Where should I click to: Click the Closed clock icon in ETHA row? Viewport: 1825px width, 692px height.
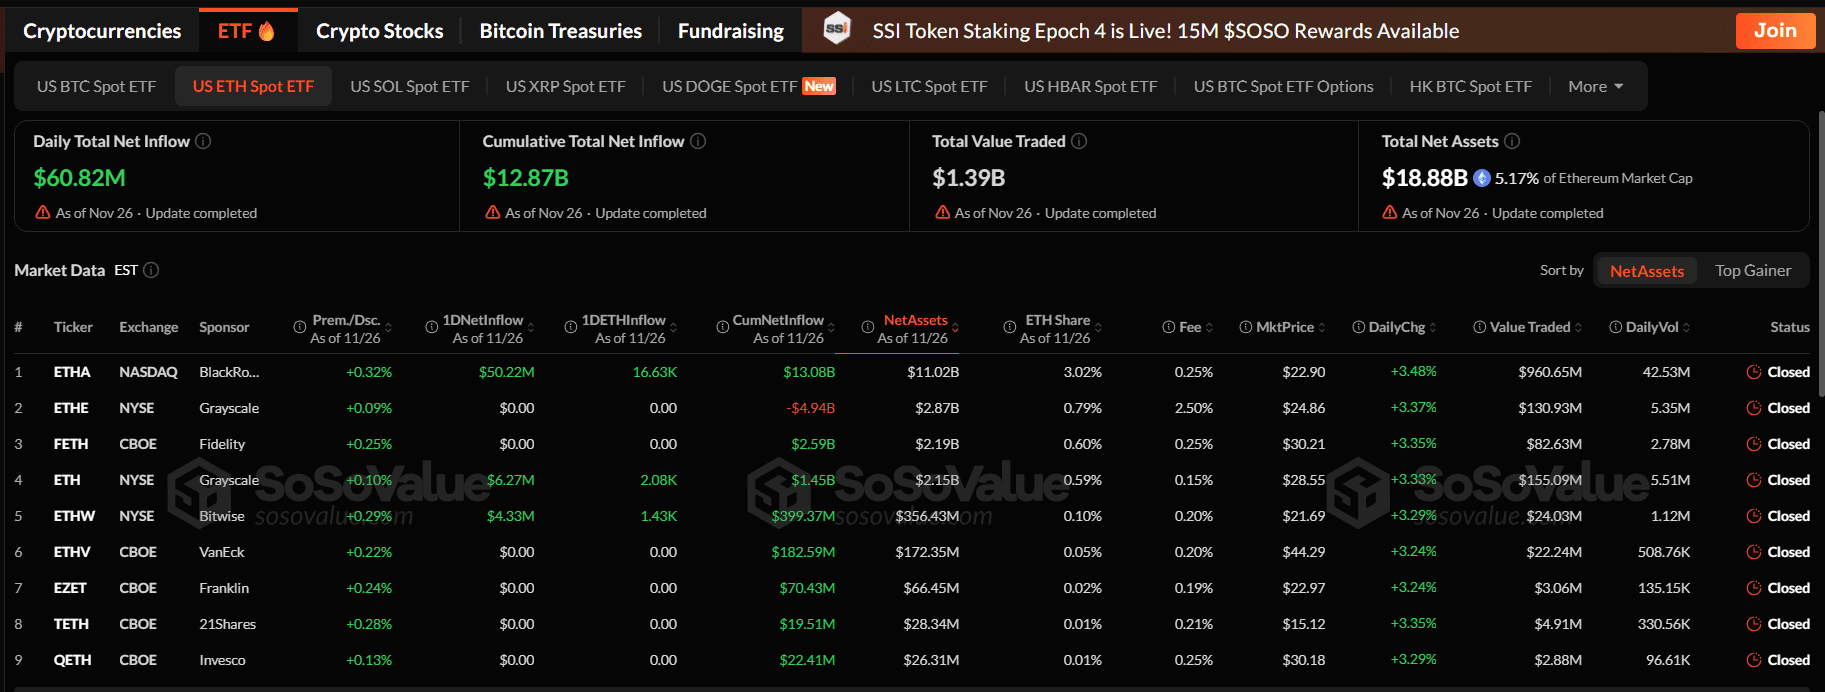point(1754,372)
